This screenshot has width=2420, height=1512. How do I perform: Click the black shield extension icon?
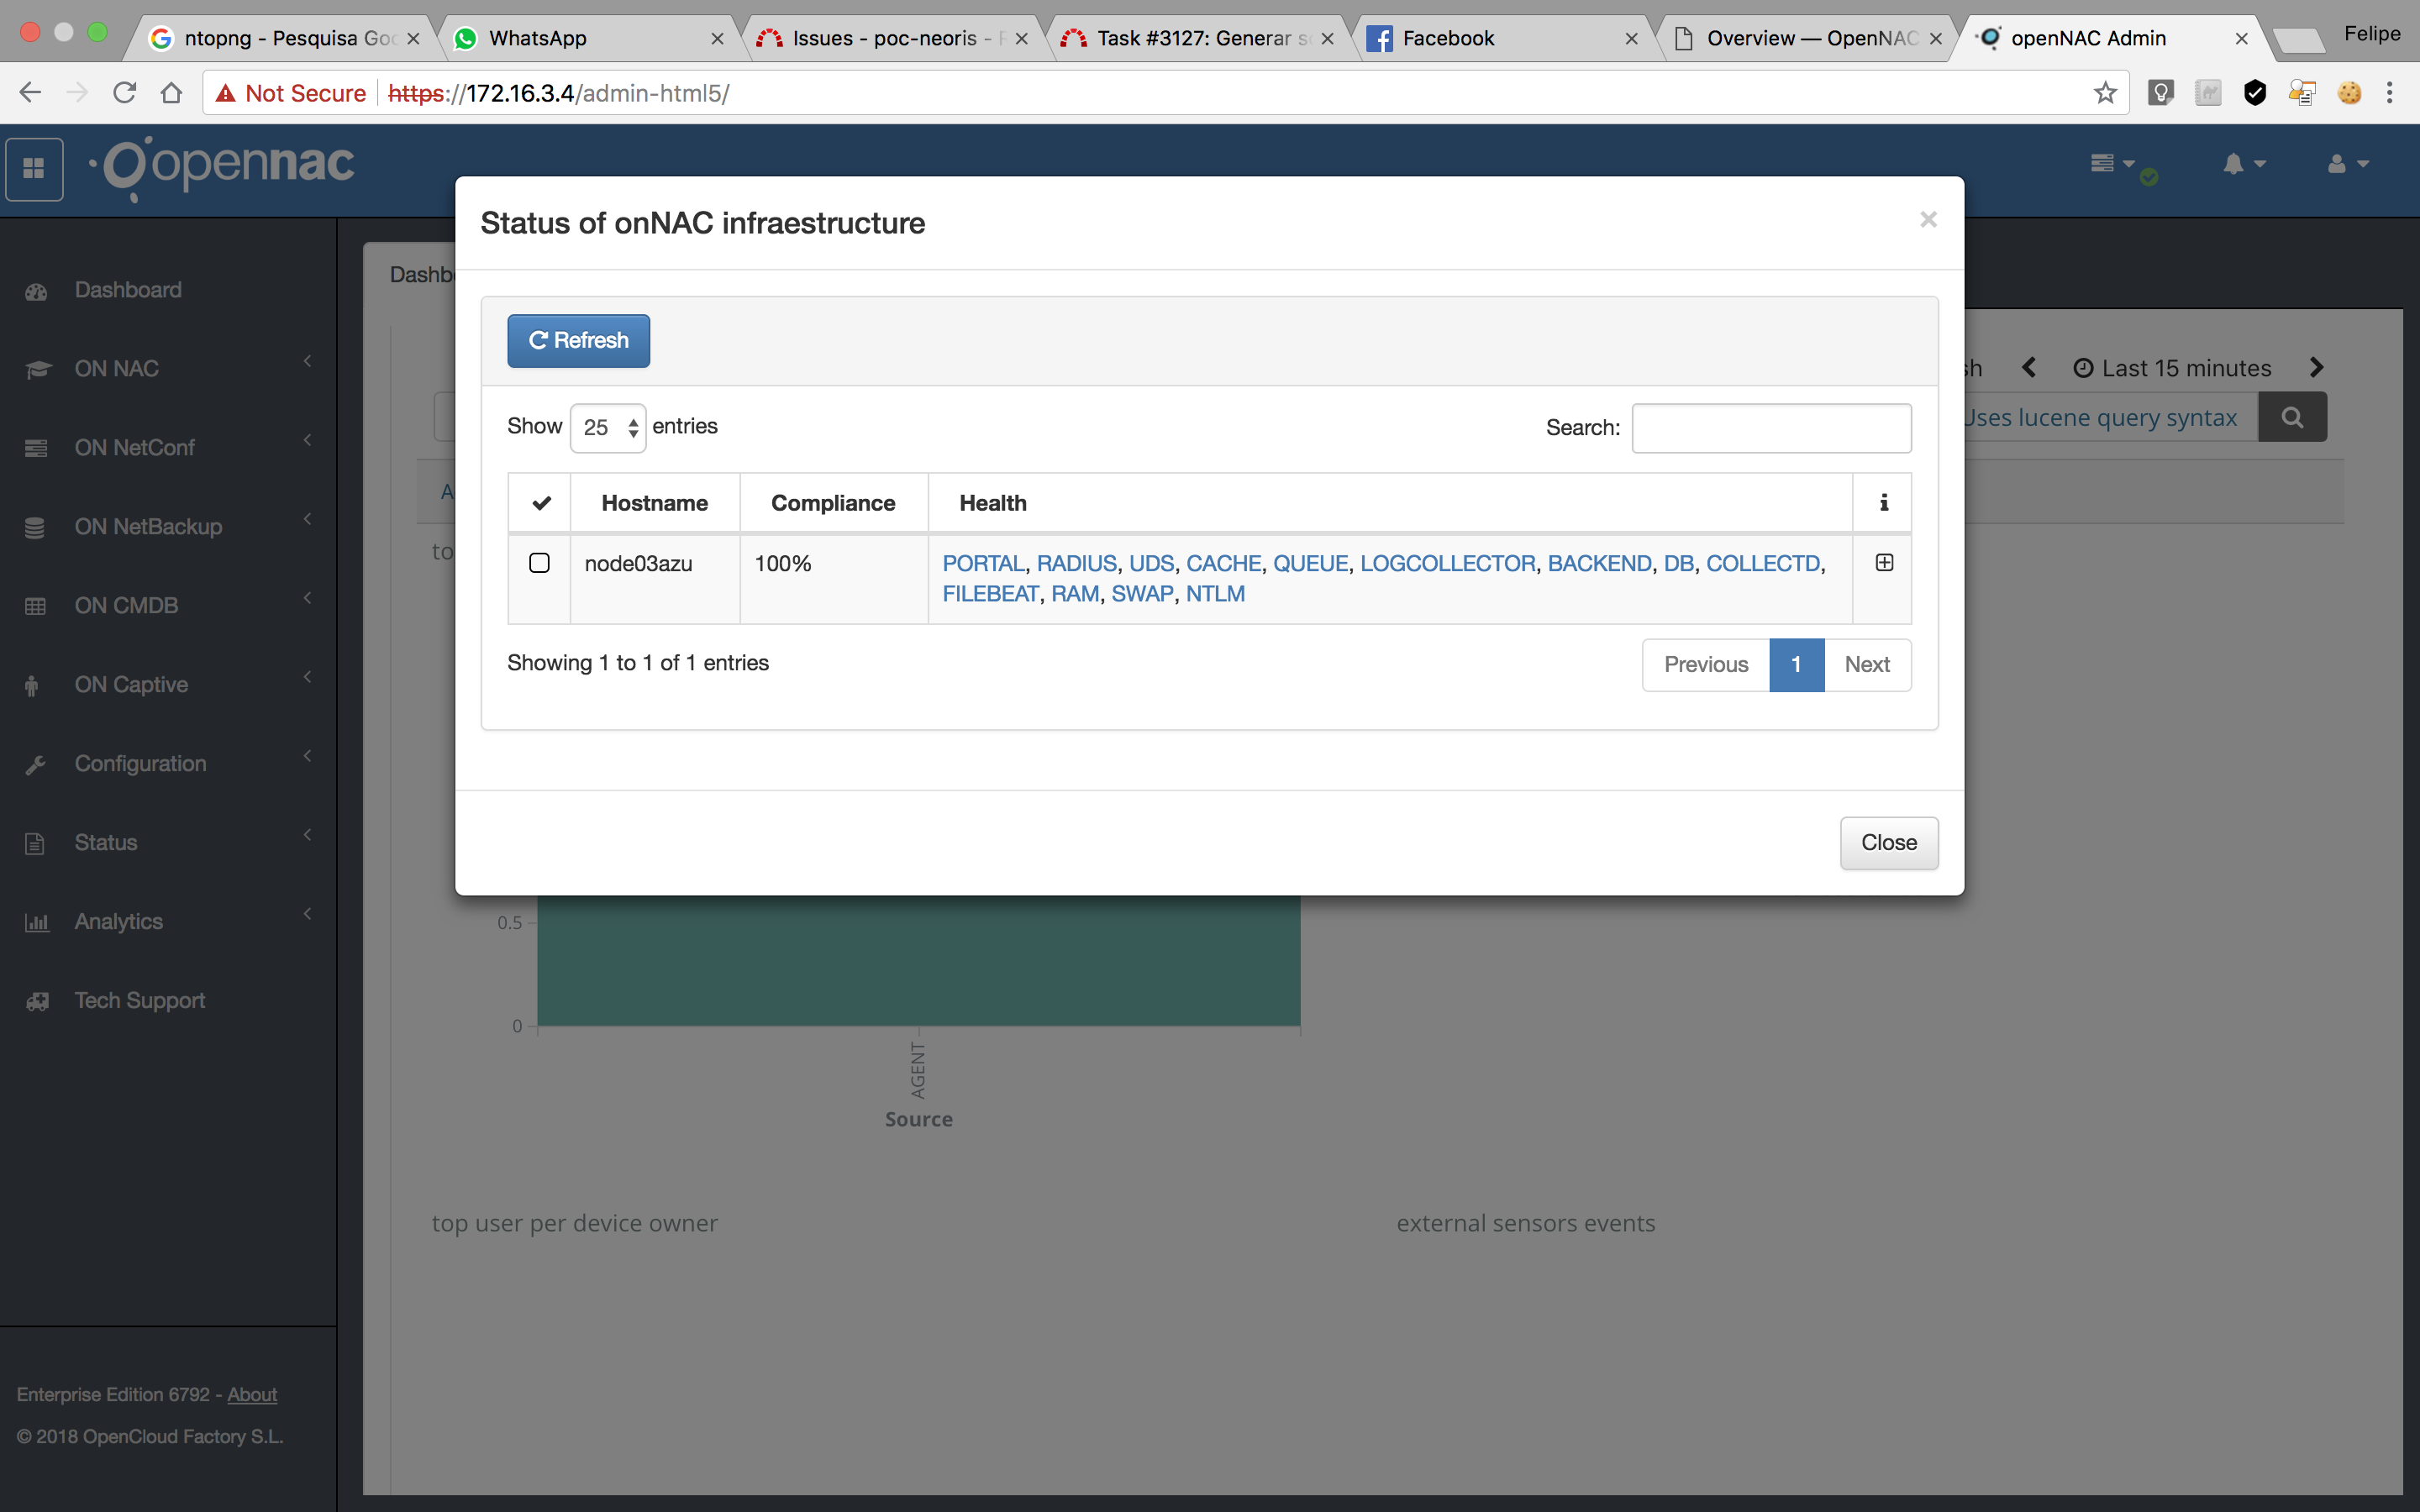pos(2255,93)
